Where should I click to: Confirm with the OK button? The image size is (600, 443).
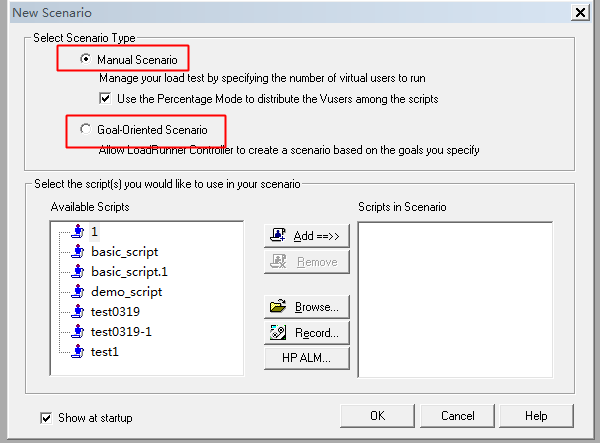coord(377,415)
